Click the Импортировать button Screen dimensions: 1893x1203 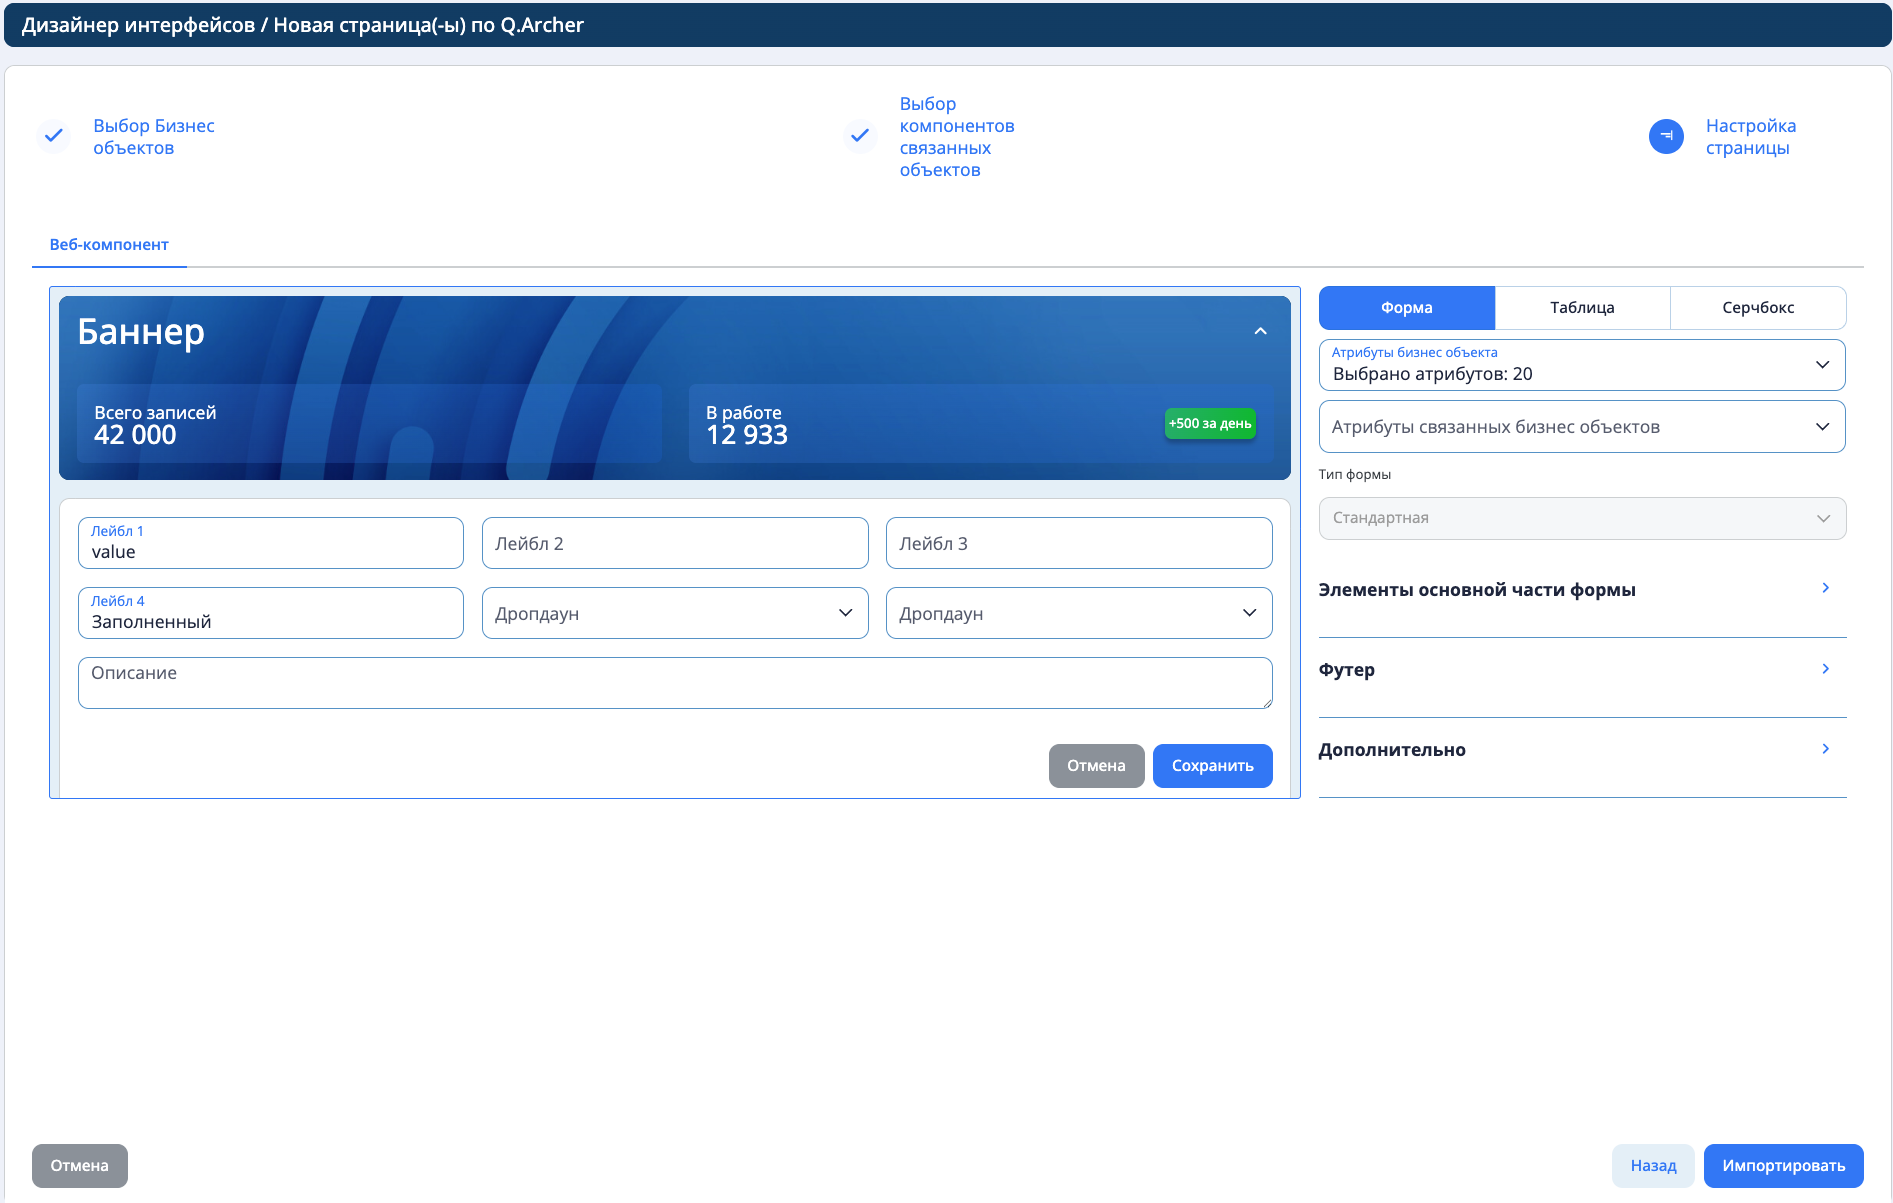click(x=1783, y=1166)
